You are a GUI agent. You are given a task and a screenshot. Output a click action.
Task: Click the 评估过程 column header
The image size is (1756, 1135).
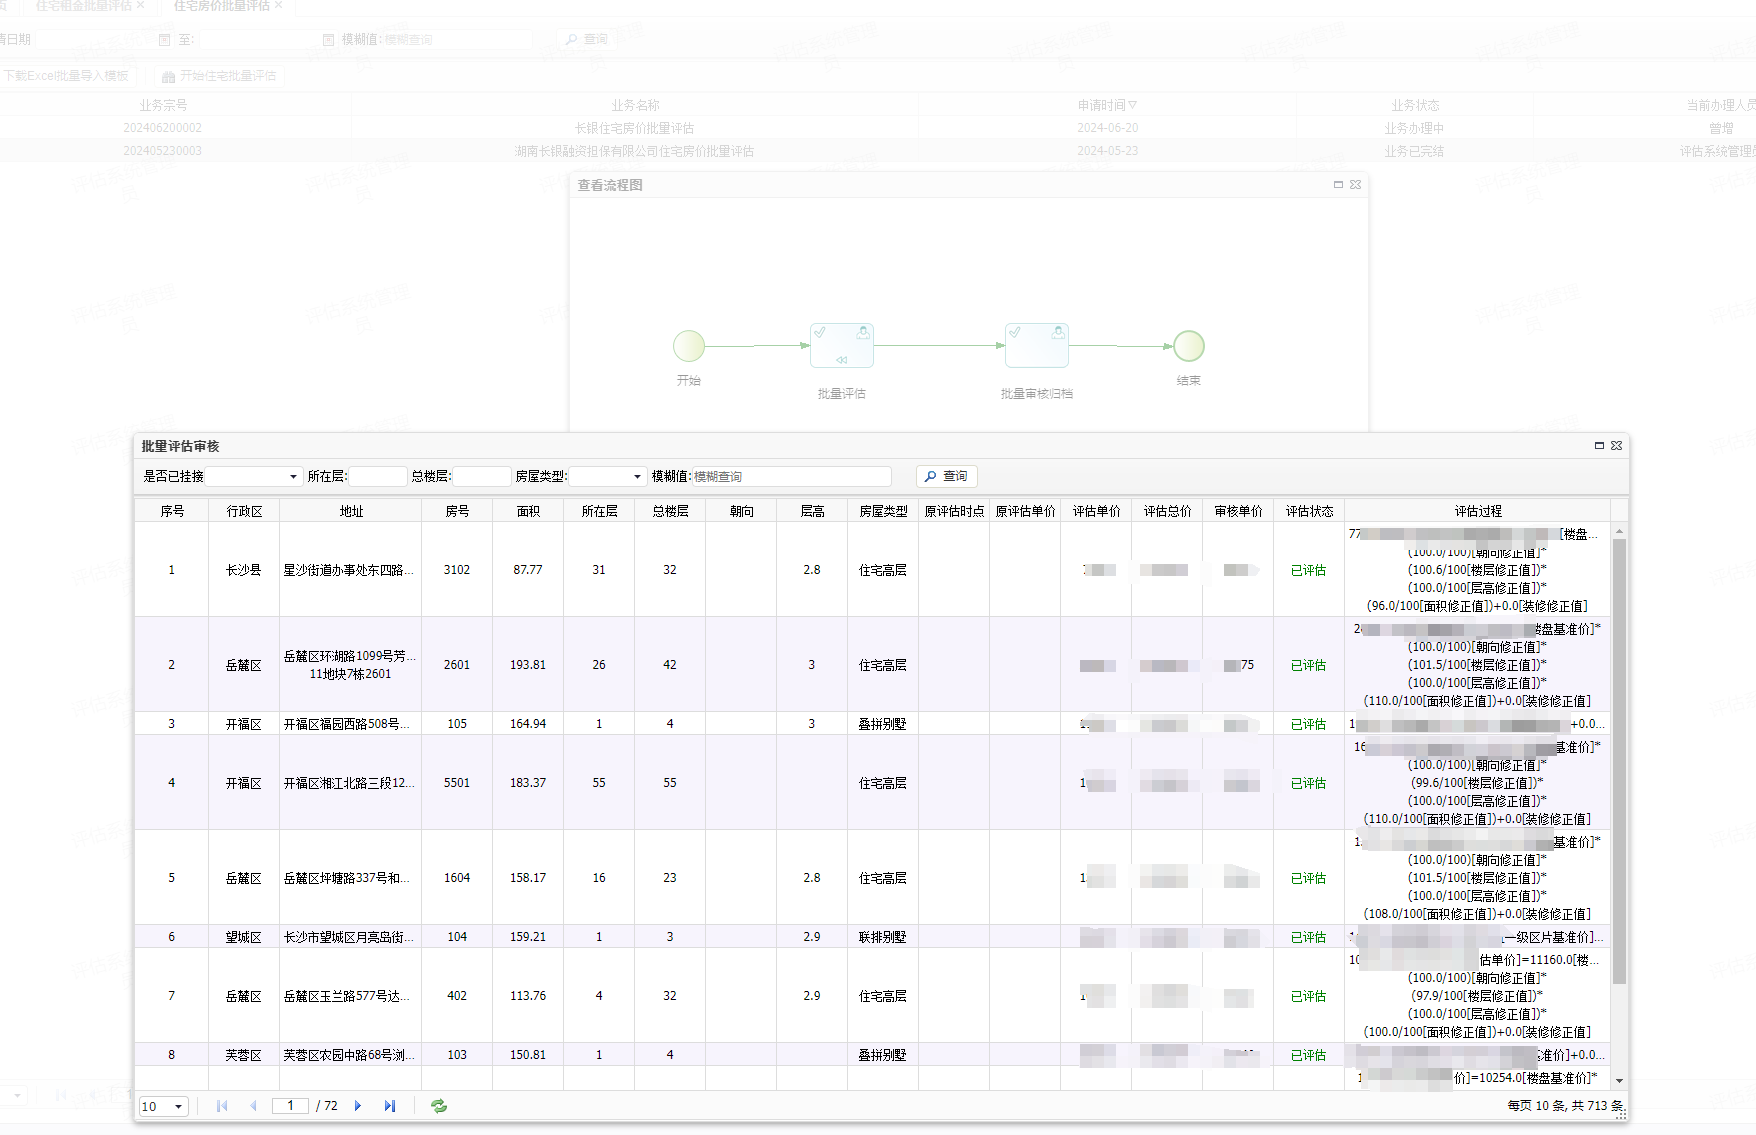point(1478,511)
